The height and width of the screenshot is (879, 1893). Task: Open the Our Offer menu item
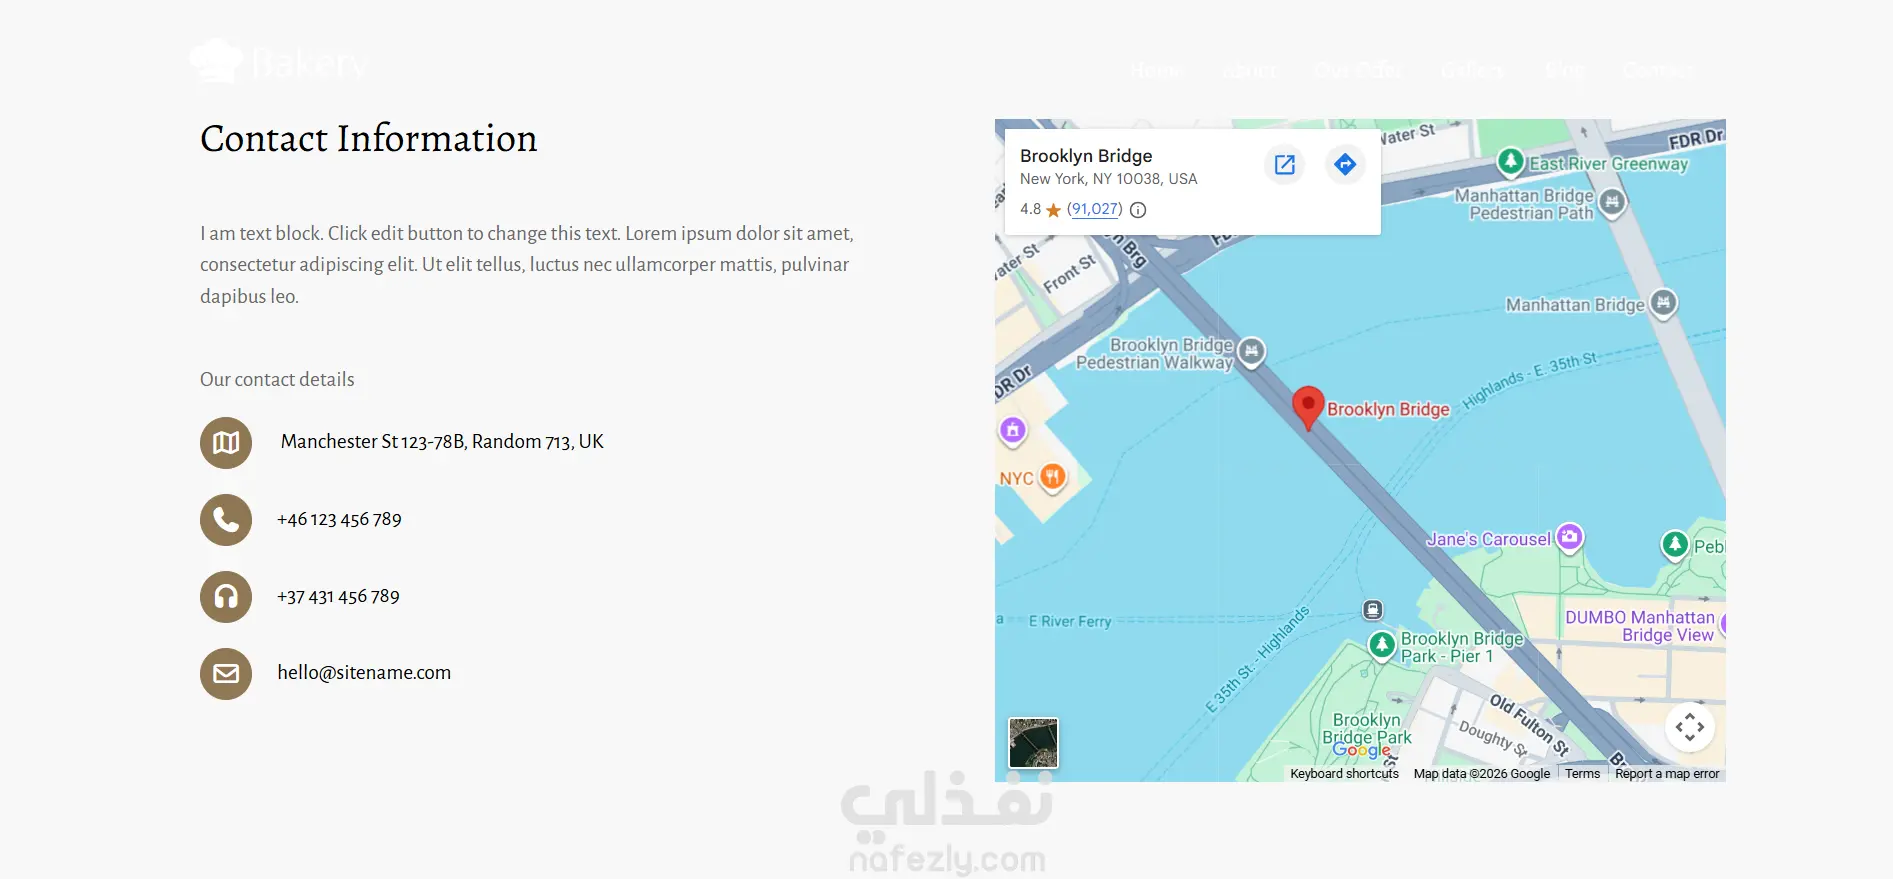pyautogui.click(x=1357, y=70)
